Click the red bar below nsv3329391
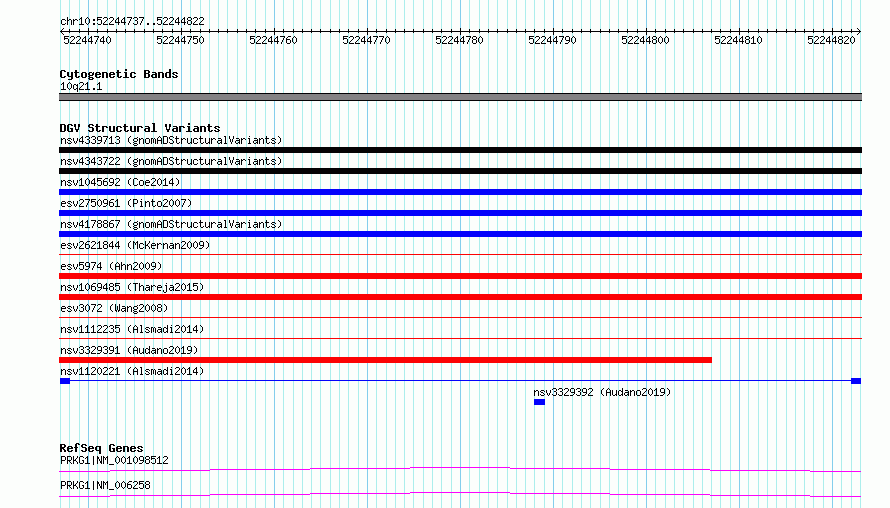The height and width of the screenshot is (508, 890). click(385, 360)
